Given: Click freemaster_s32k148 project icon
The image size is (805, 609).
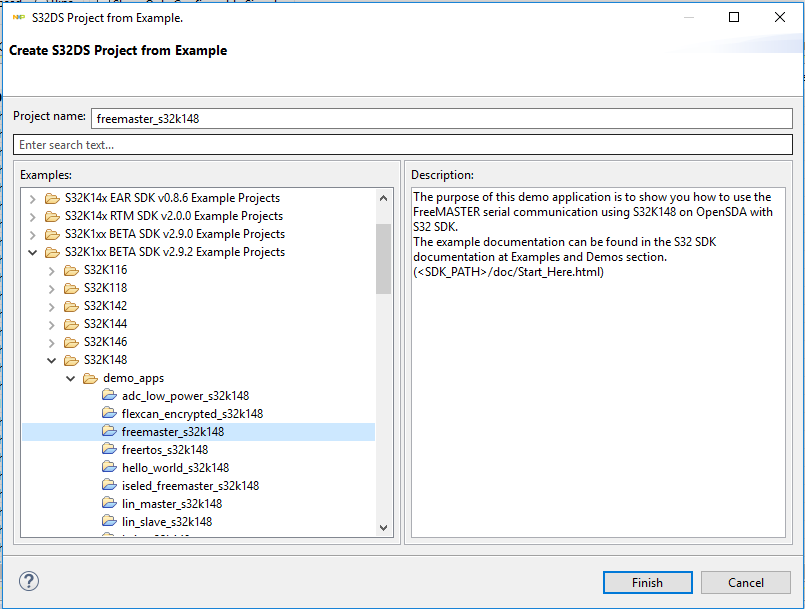Looking at the screenshot, I should point(109,431).
